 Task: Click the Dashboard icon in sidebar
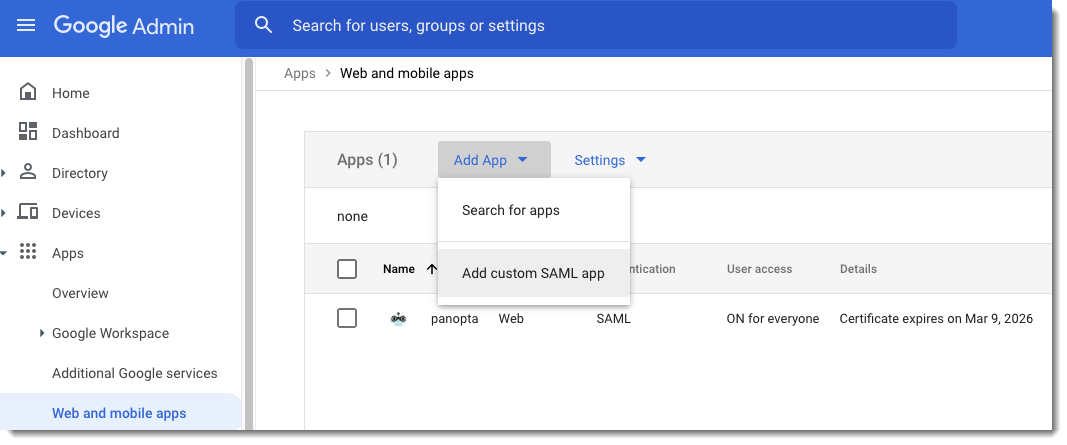point(28,132)
